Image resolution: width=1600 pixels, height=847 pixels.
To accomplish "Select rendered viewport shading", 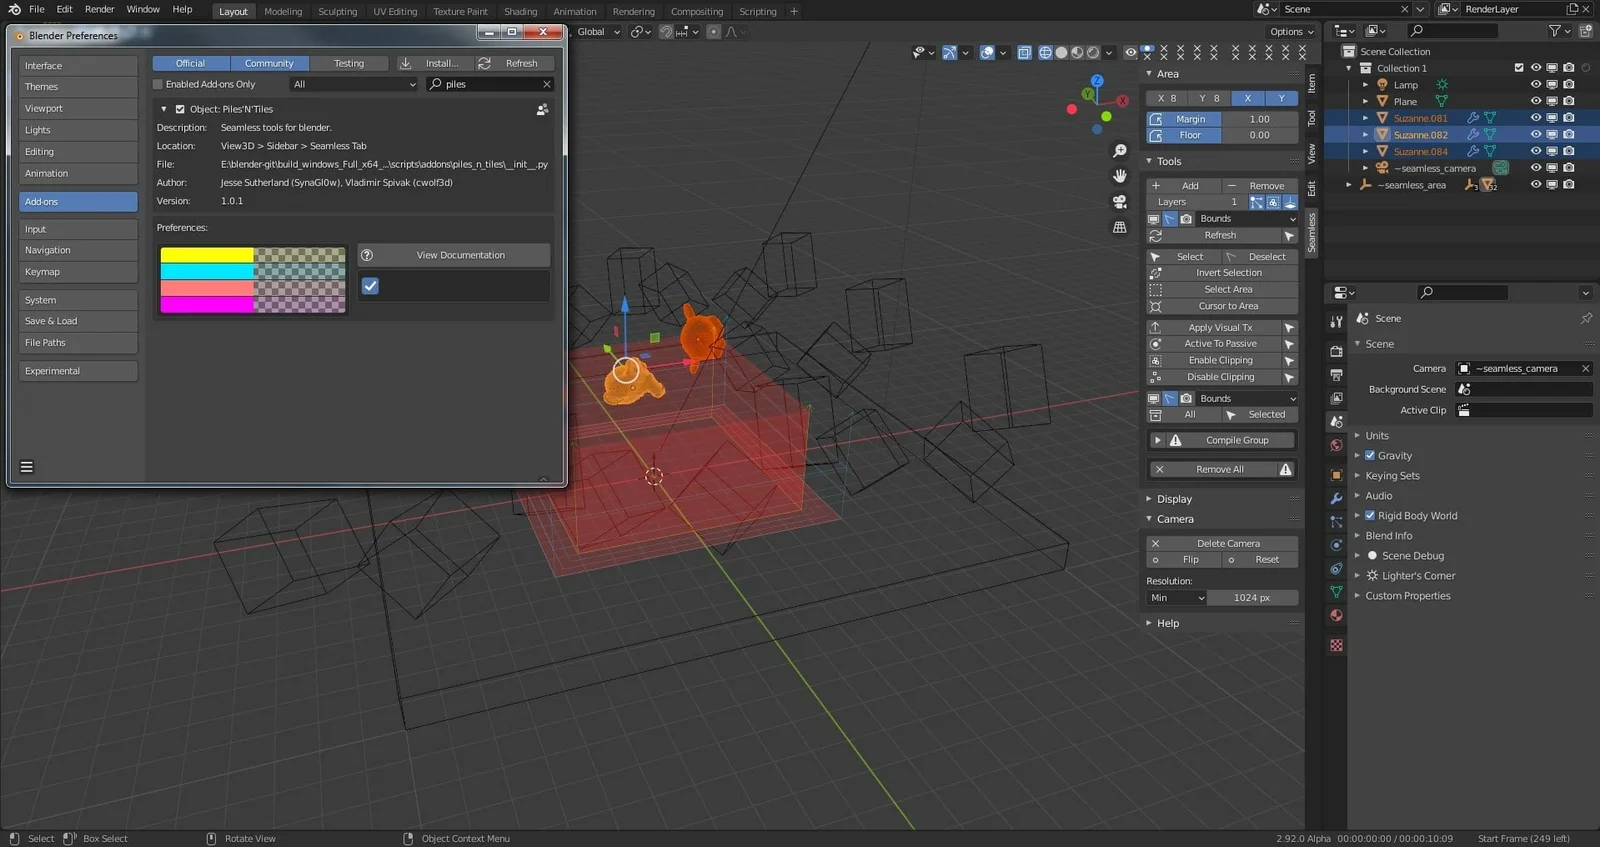I will tap(1093, 53).
